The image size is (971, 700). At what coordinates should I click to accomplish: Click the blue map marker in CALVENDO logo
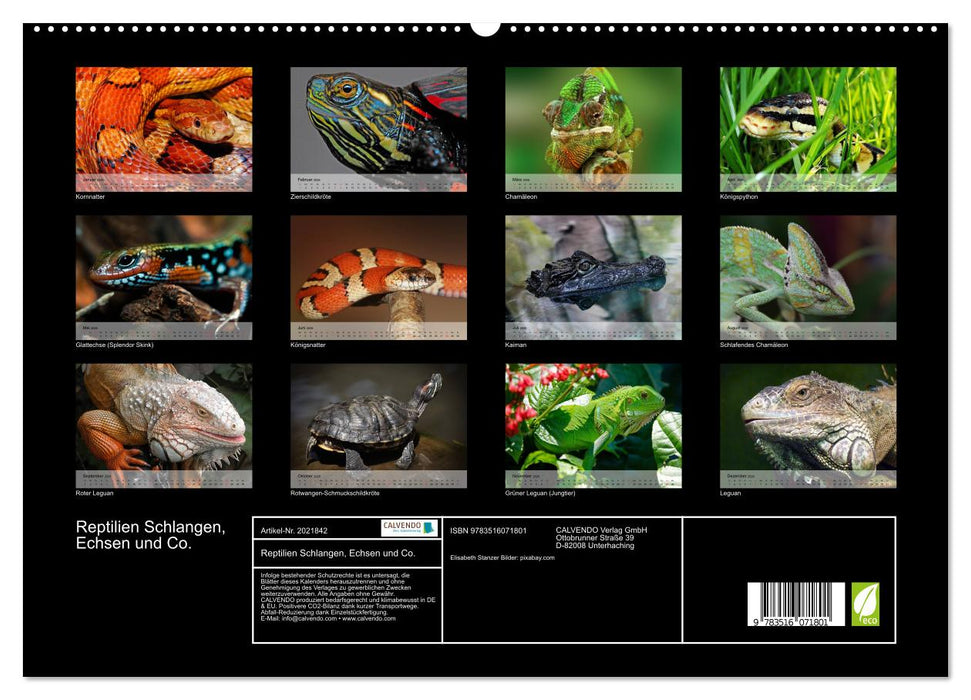tap(430, 528)
